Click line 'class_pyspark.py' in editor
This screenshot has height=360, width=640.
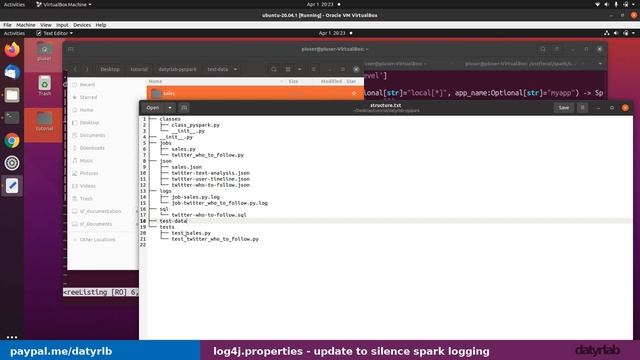[x=196, y=125]
